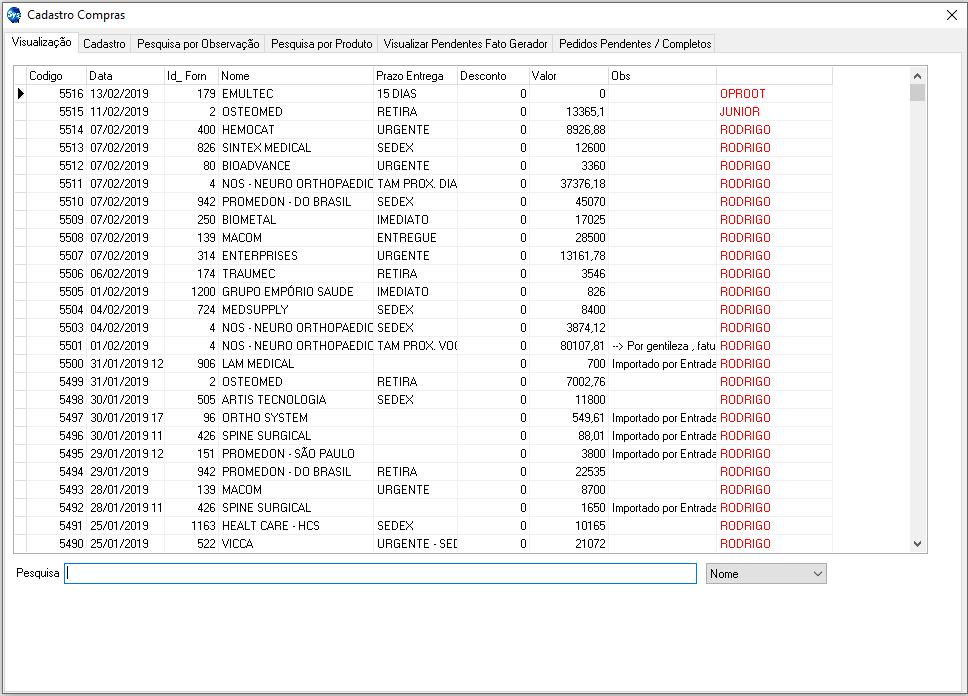The height and width of the screenshot is (696, 968).
Task: Click the Pesquisa text input field
Action: 380,574
